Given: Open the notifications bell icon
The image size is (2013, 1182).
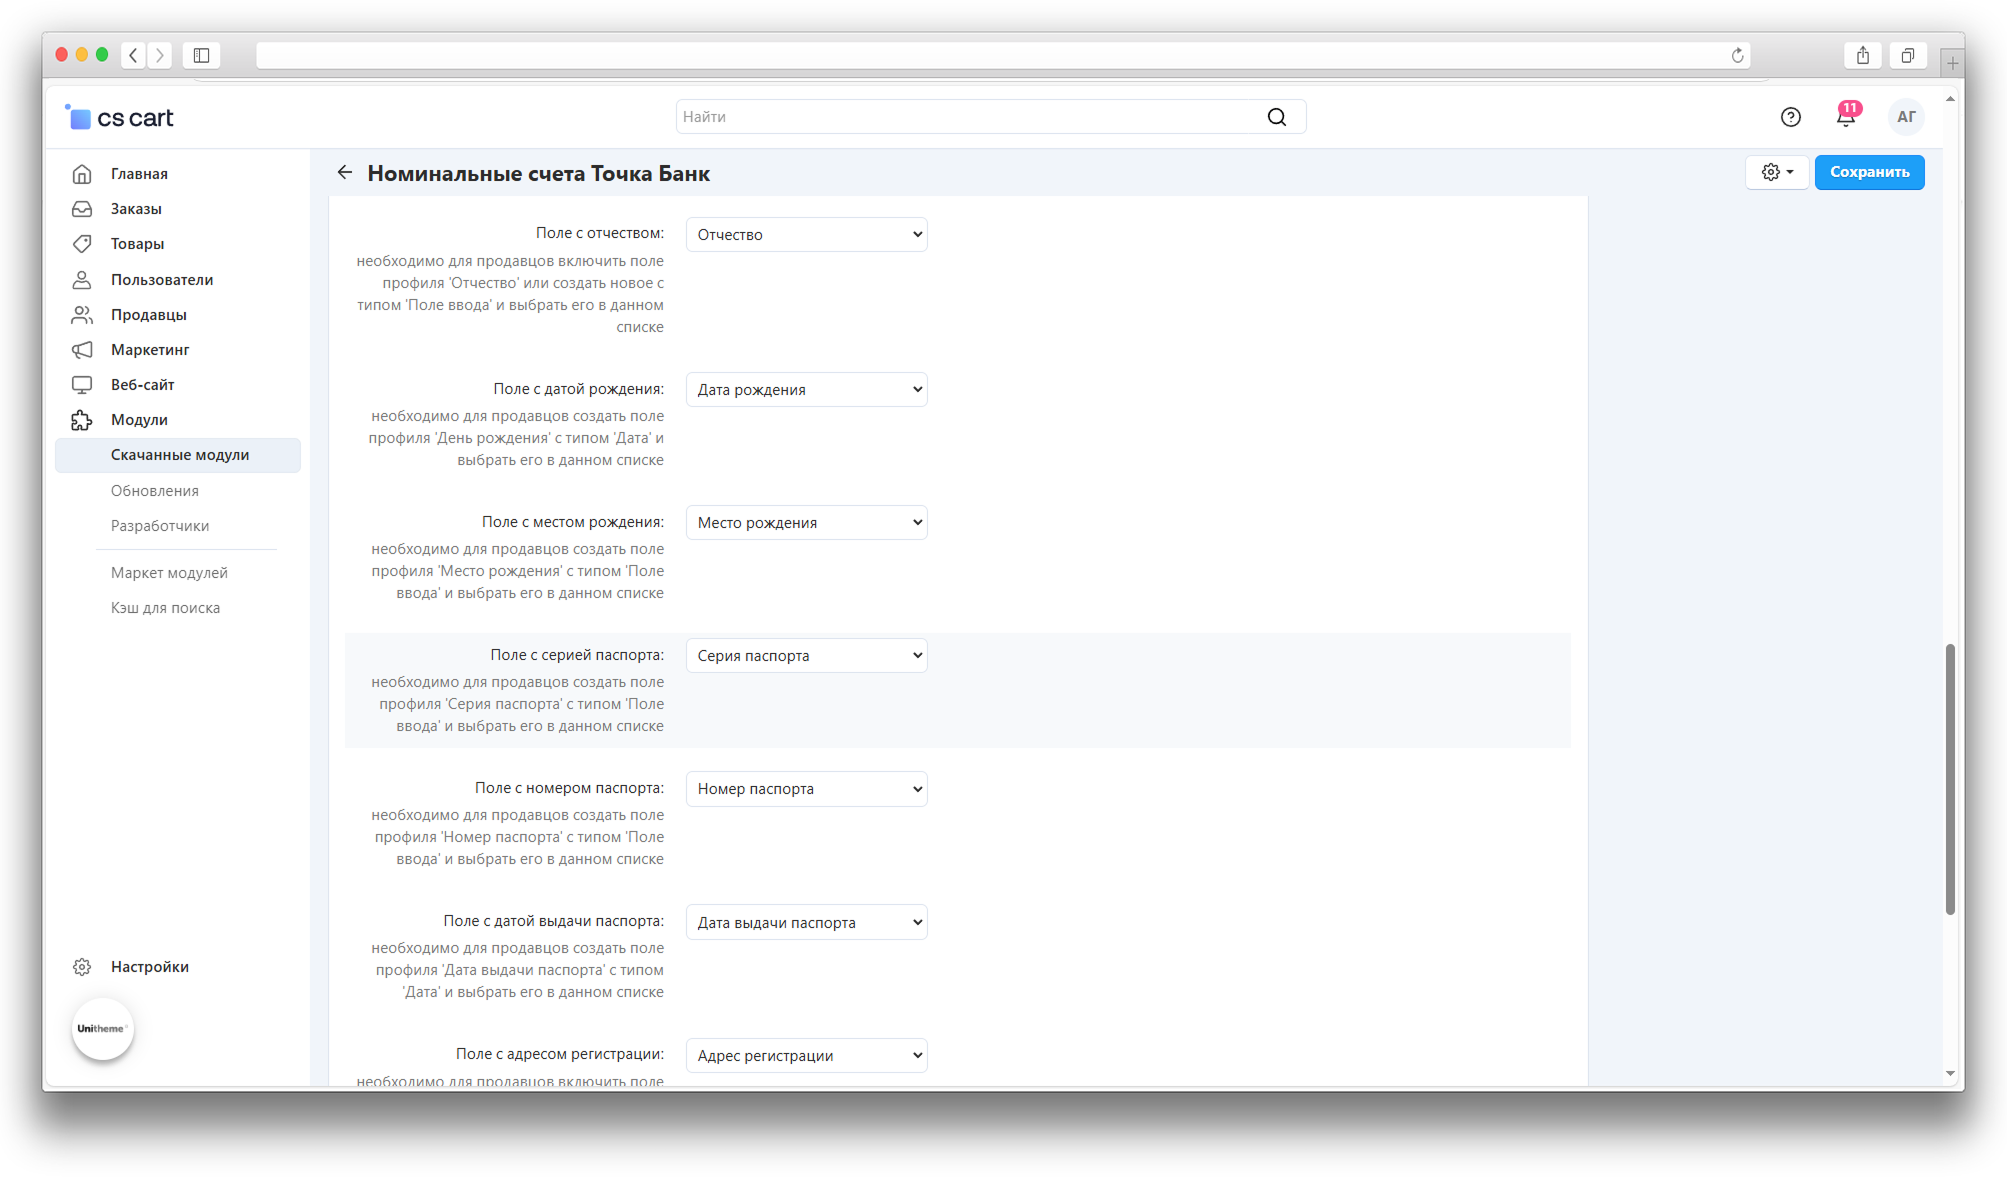Looking at the screenshot, I should pos(1845,117).
